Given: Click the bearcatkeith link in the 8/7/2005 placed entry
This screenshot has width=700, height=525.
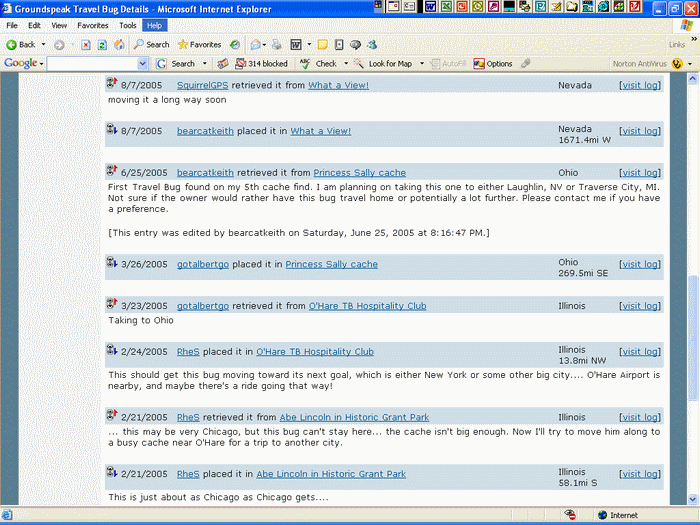Looking at the screenshot, I should [205, 131].
